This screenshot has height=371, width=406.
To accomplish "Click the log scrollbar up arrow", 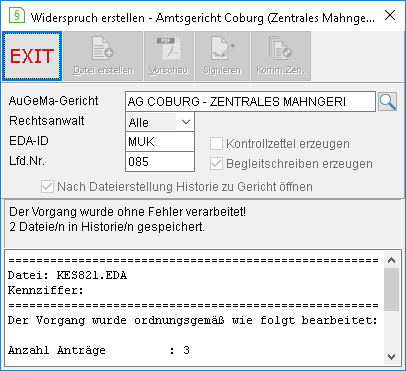I will (x=392, y=260).
